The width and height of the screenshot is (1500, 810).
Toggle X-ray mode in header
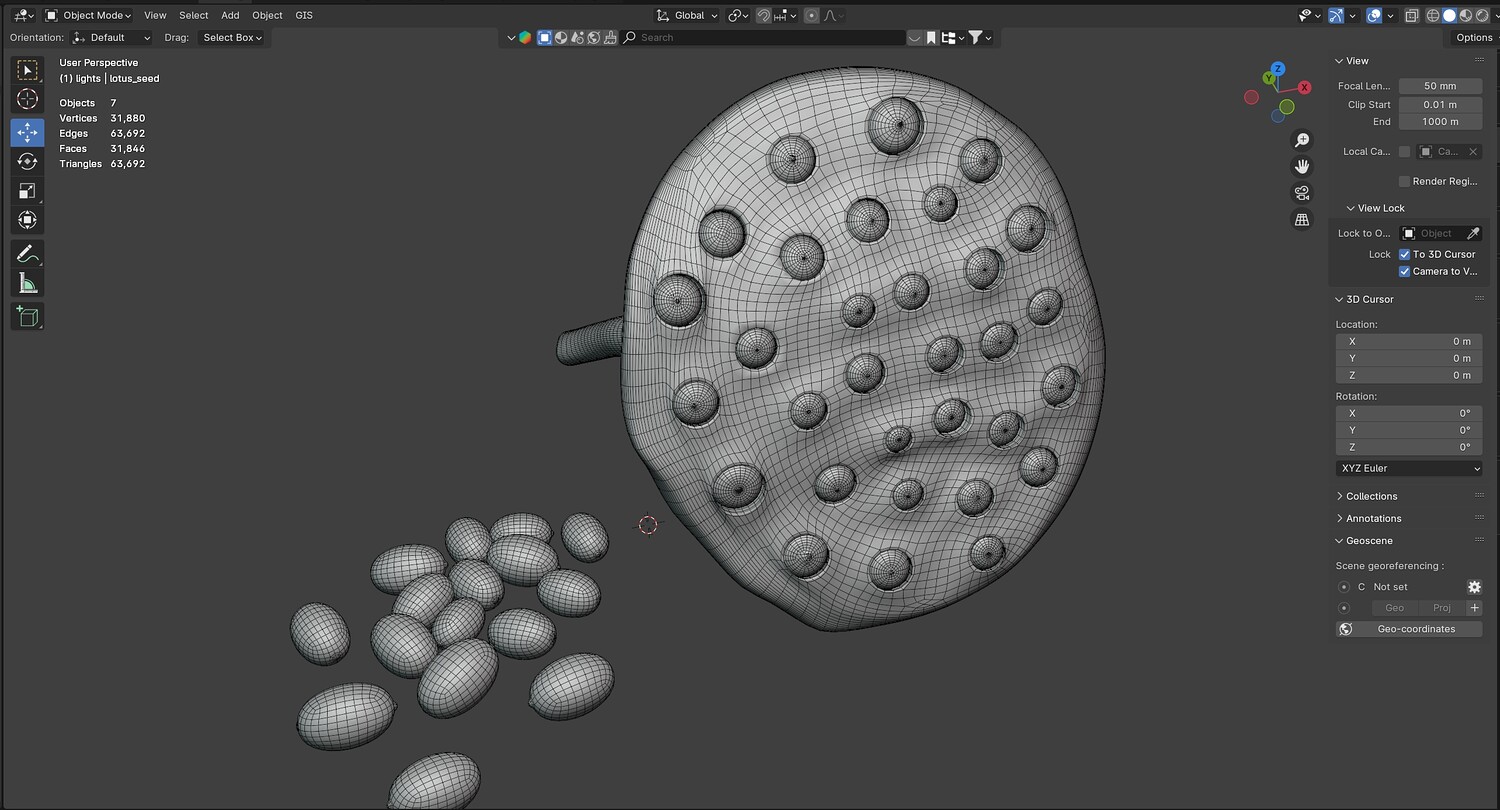[1411, 15]
